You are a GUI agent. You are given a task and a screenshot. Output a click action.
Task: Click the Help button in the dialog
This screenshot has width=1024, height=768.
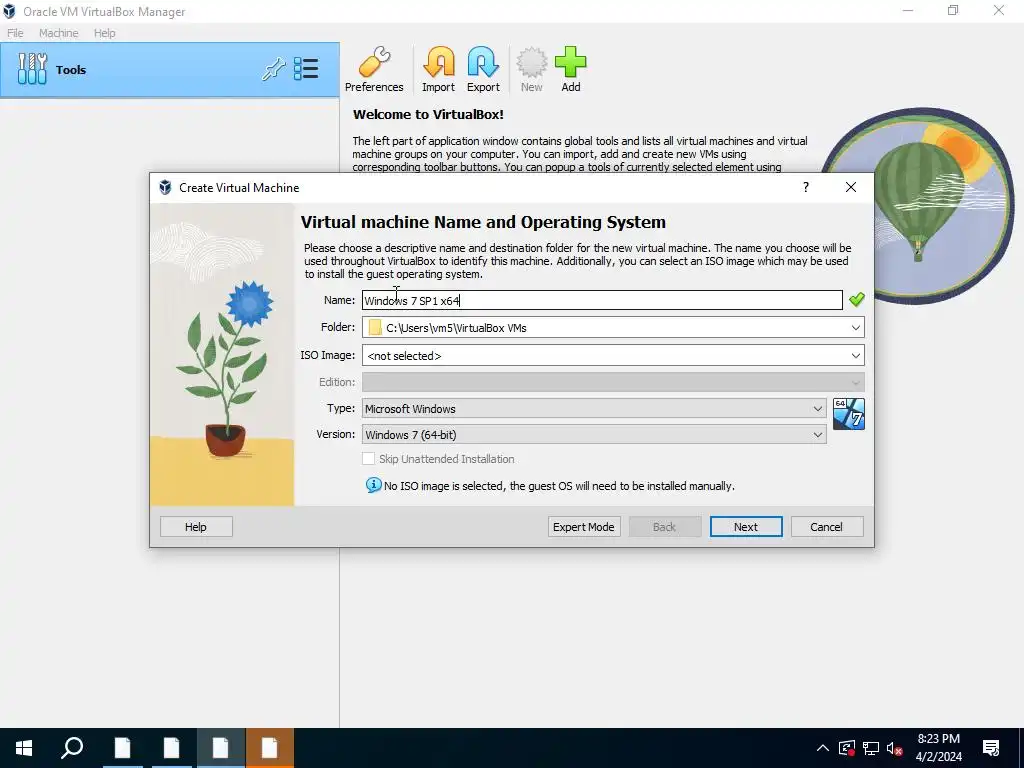(196, 527)
